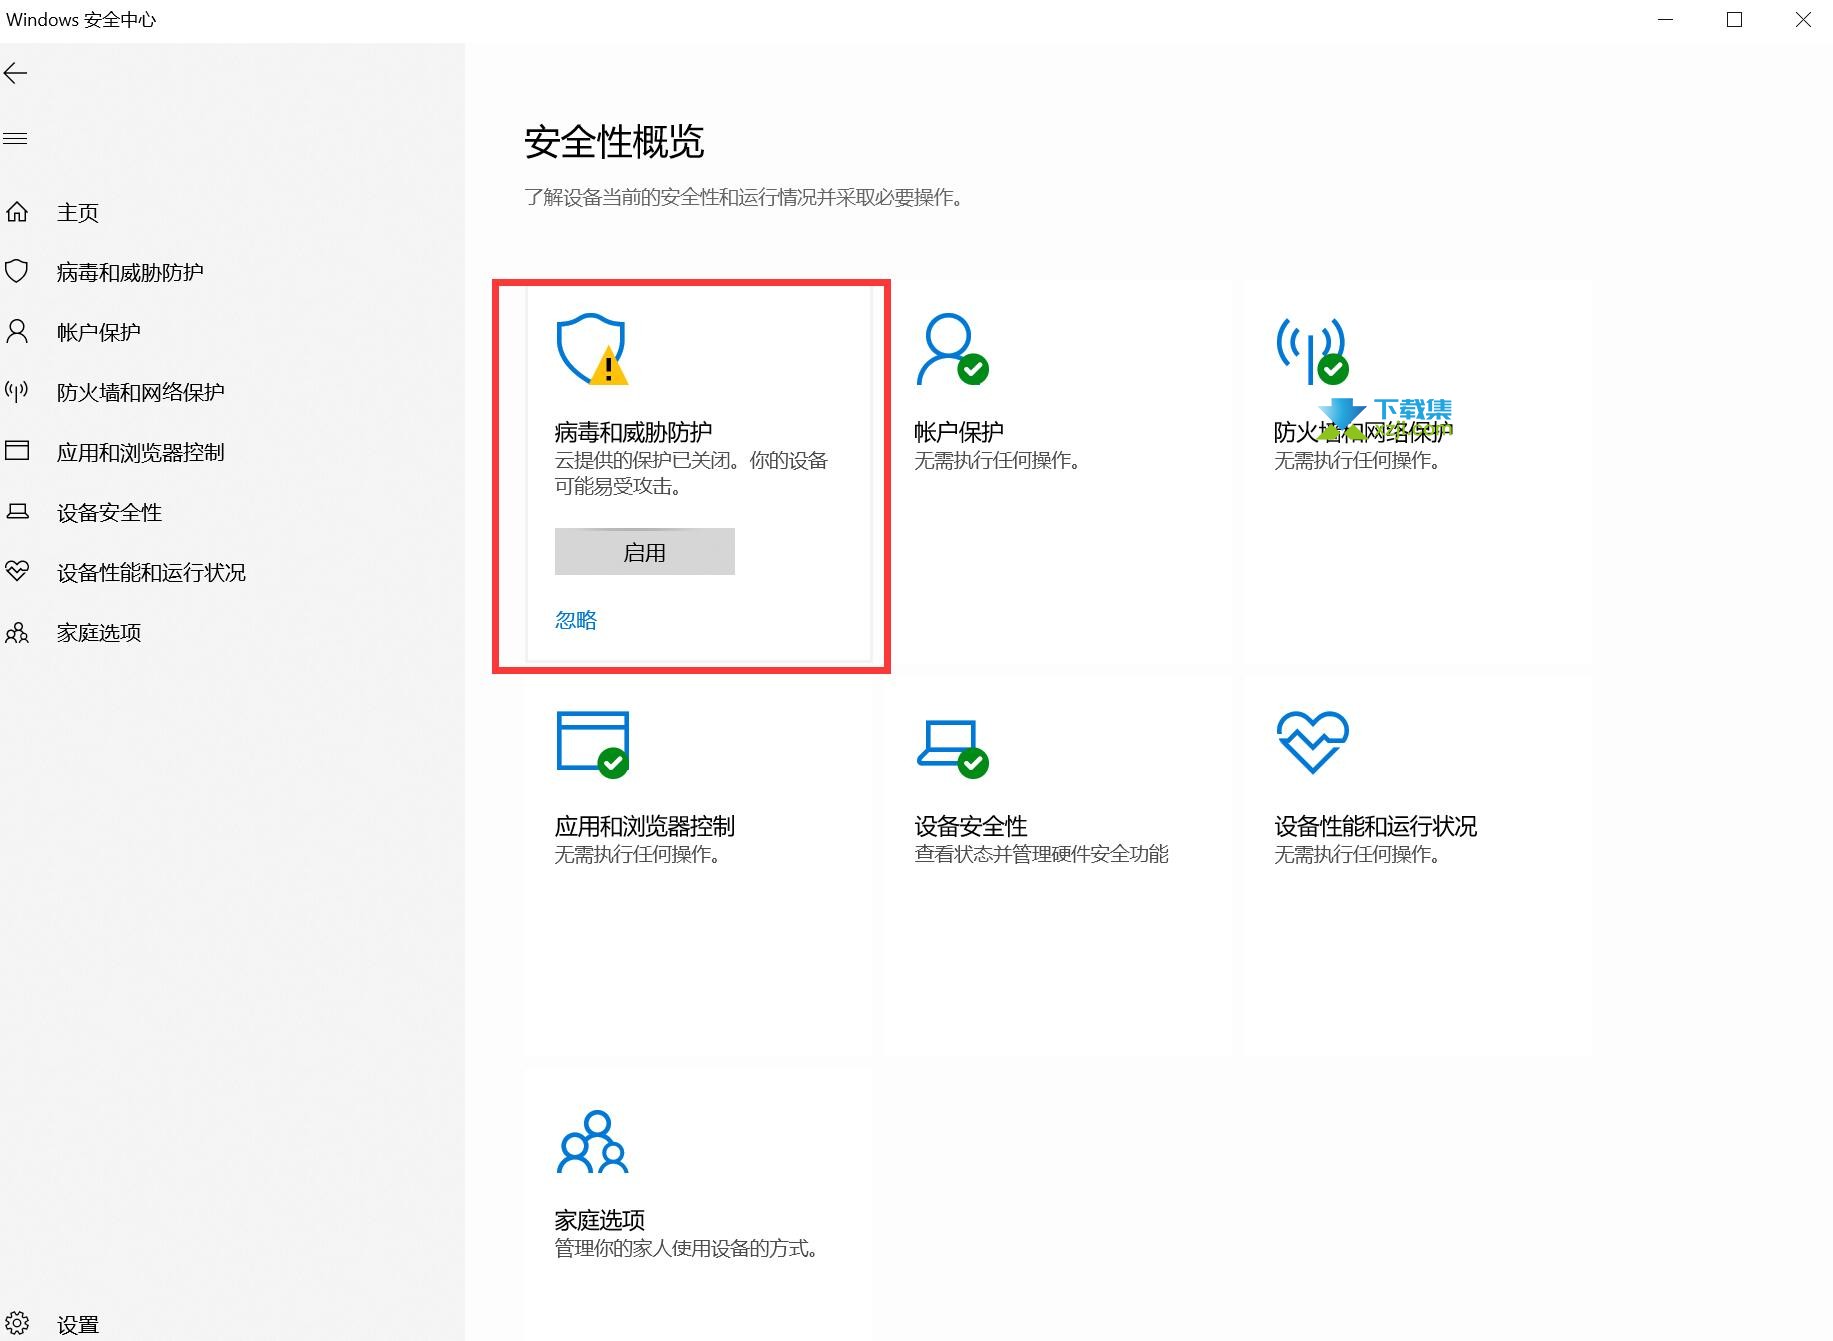
Task: Click the shield icon beside 病毒和威胁防护 in sidebar
Action: pyautogui.click(x=17, y=271)
